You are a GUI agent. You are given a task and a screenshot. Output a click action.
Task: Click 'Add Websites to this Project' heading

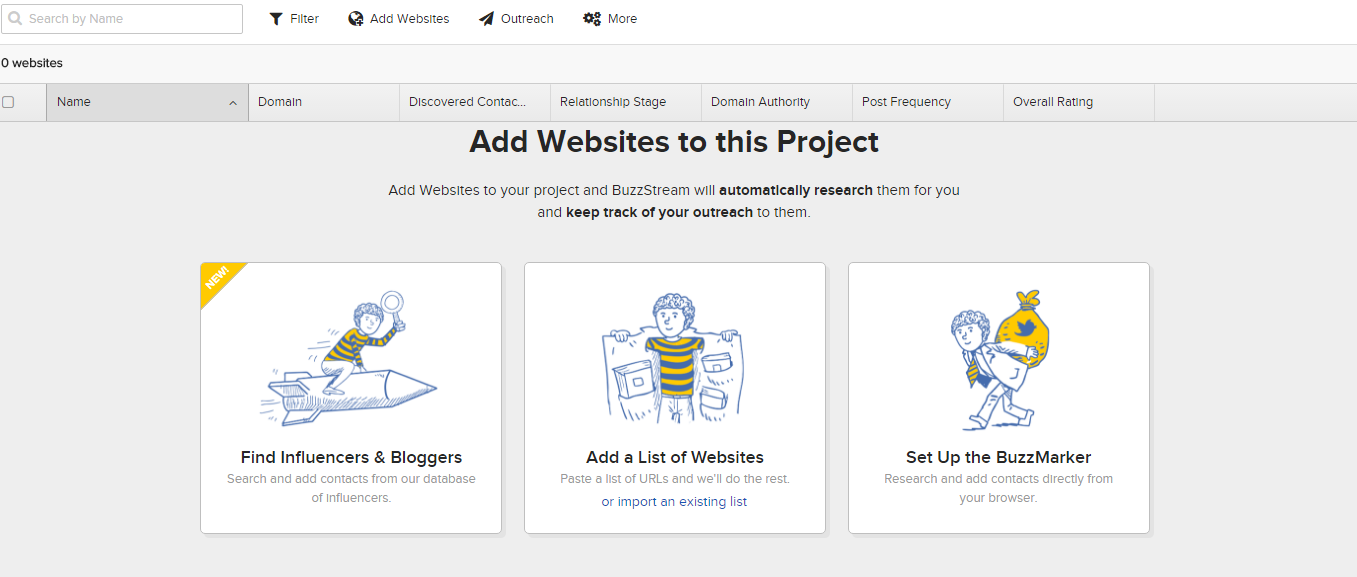(x=674, y=142)
